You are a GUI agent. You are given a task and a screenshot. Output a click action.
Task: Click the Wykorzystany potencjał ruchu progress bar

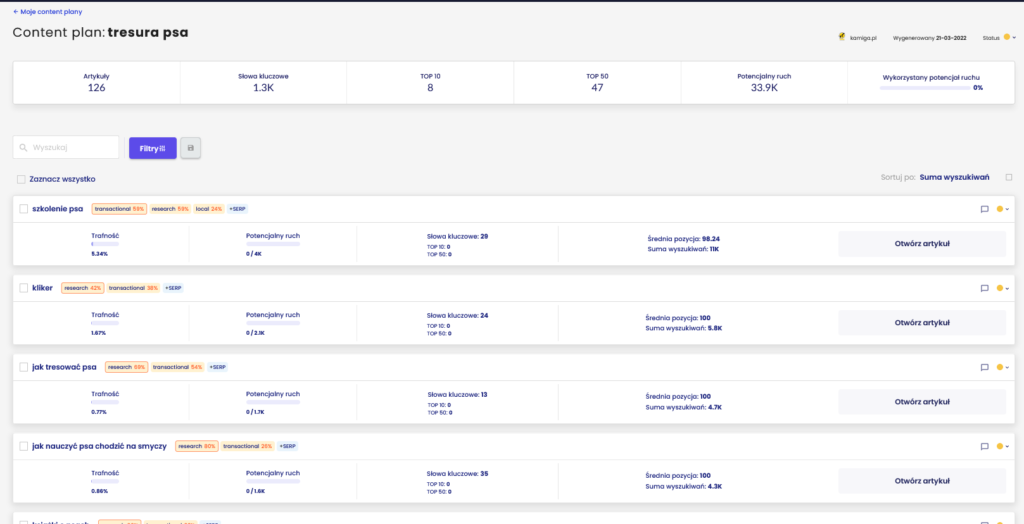click(924, 88)
